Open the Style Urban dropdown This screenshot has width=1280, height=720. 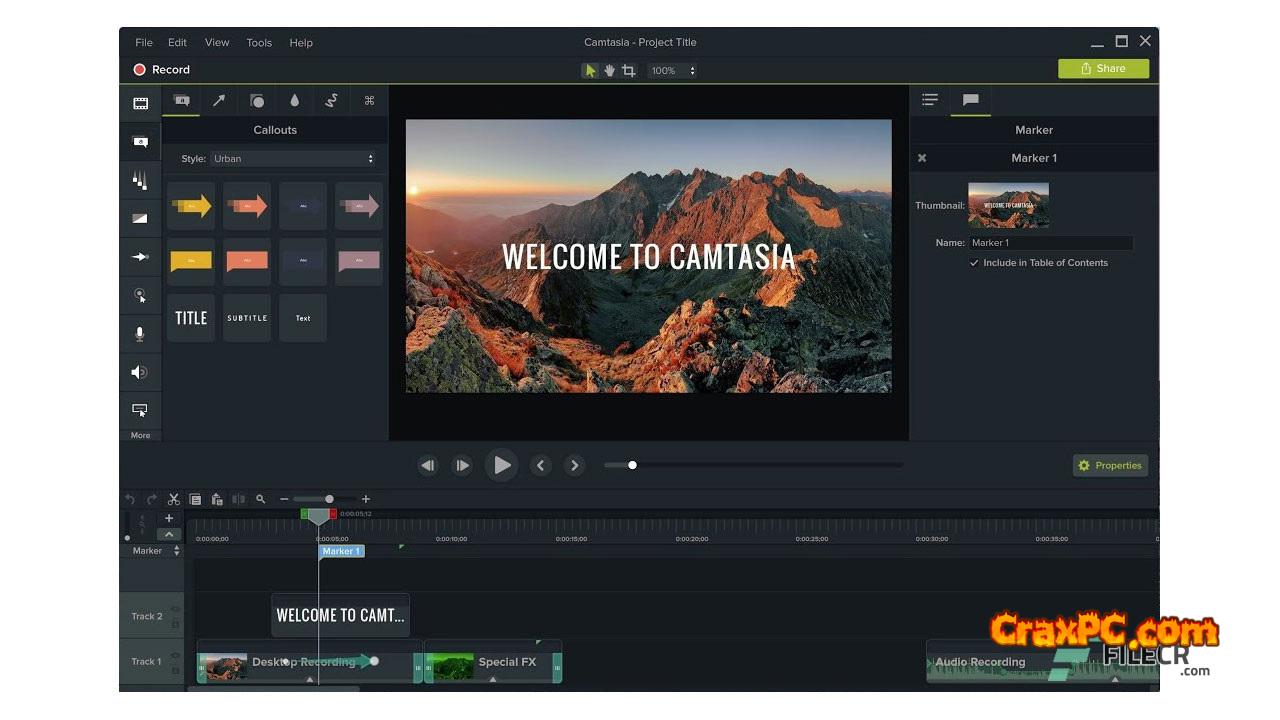click(292, 159)
